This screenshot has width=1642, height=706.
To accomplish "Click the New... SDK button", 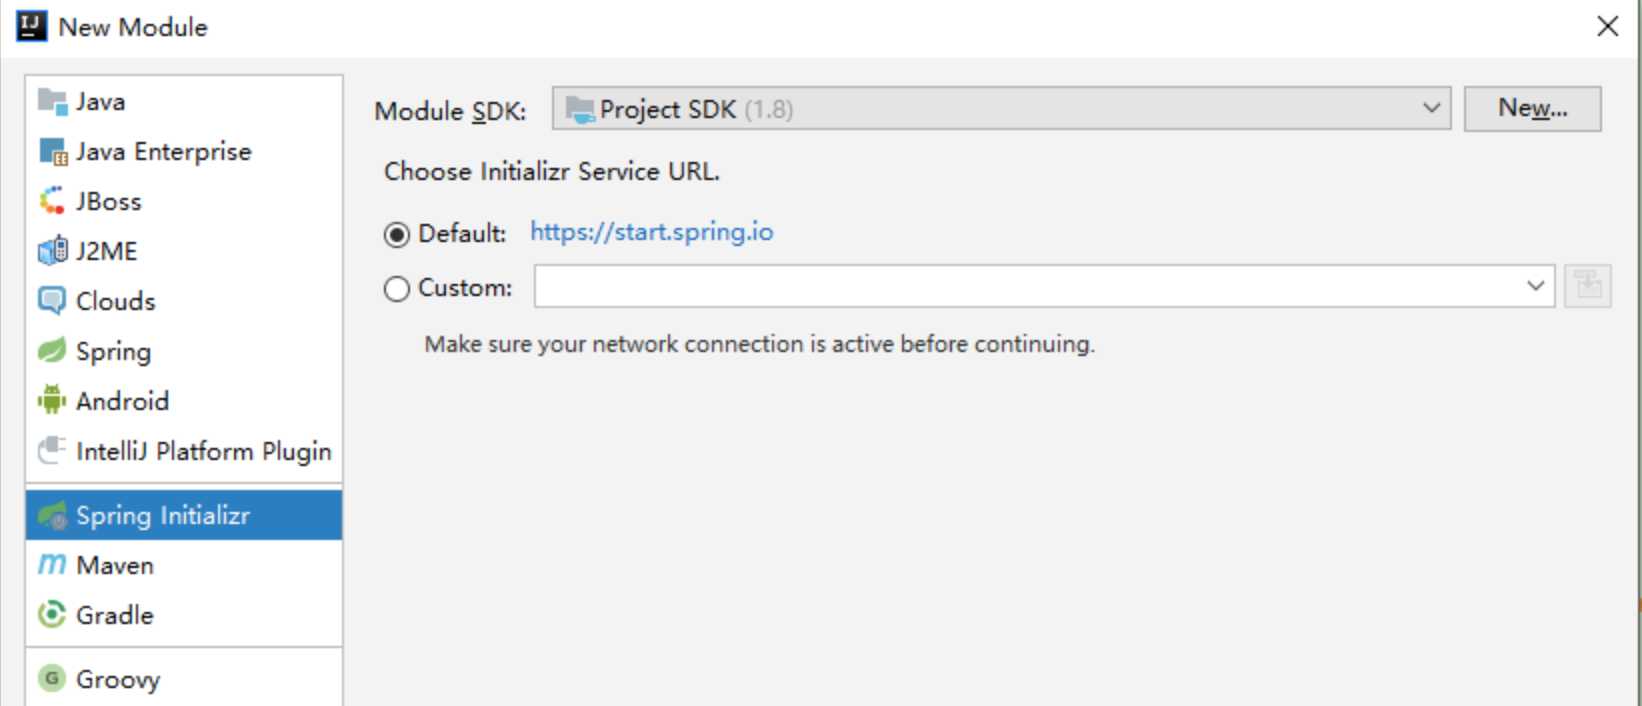I will 1532,108.
